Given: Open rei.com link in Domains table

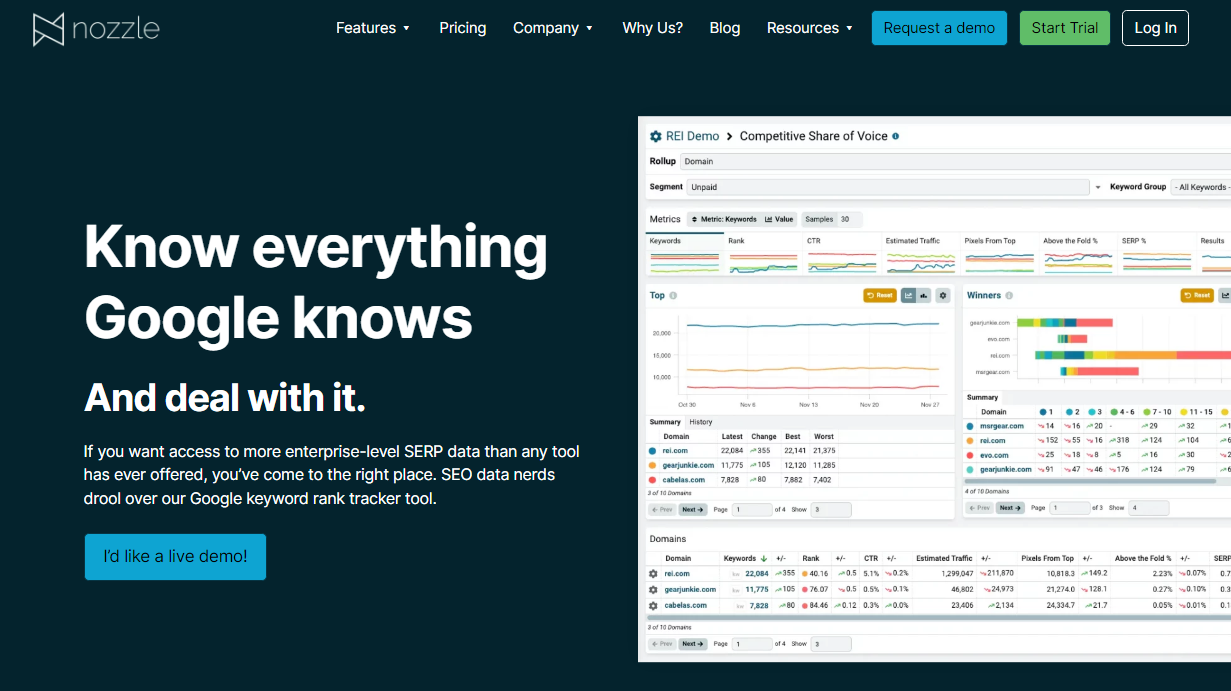Looking at the screenshot, I should (x=677, y=574).
